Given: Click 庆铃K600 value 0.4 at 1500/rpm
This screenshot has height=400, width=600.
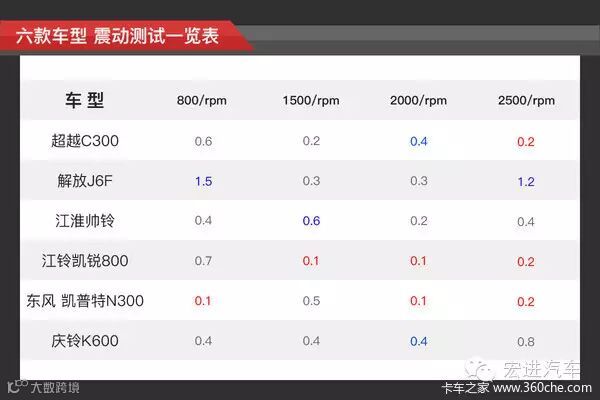Looking at the screenshot, I should click(311, 341).
